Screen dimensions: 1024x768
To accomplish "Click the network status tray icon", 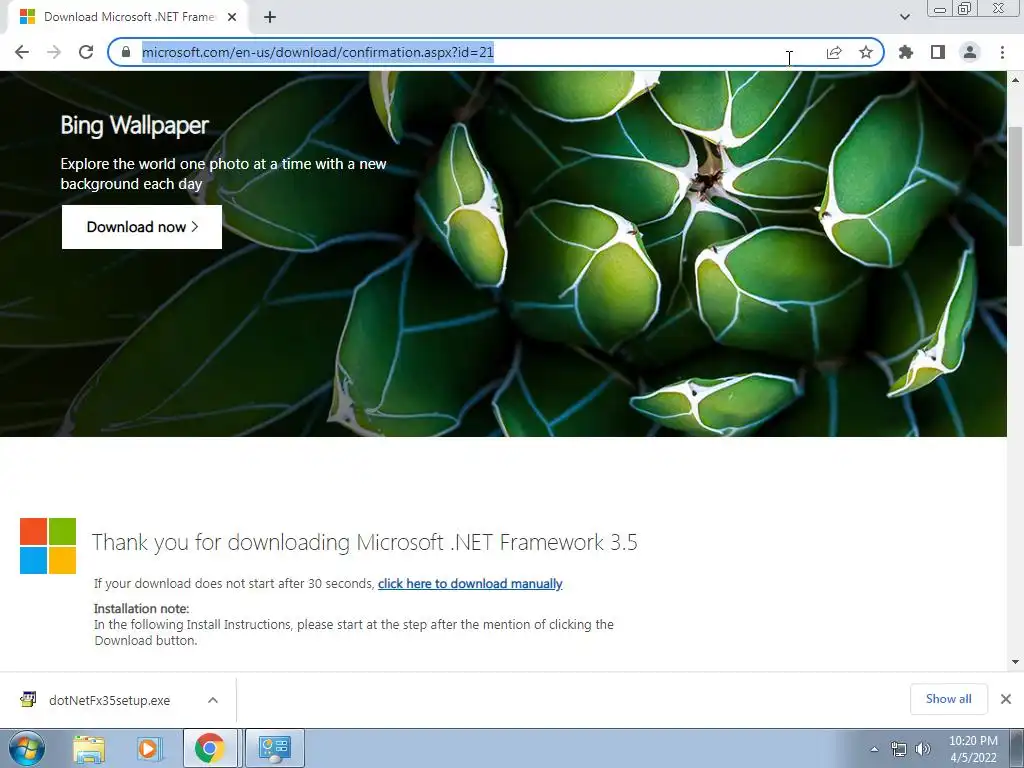I will point(899,749).
